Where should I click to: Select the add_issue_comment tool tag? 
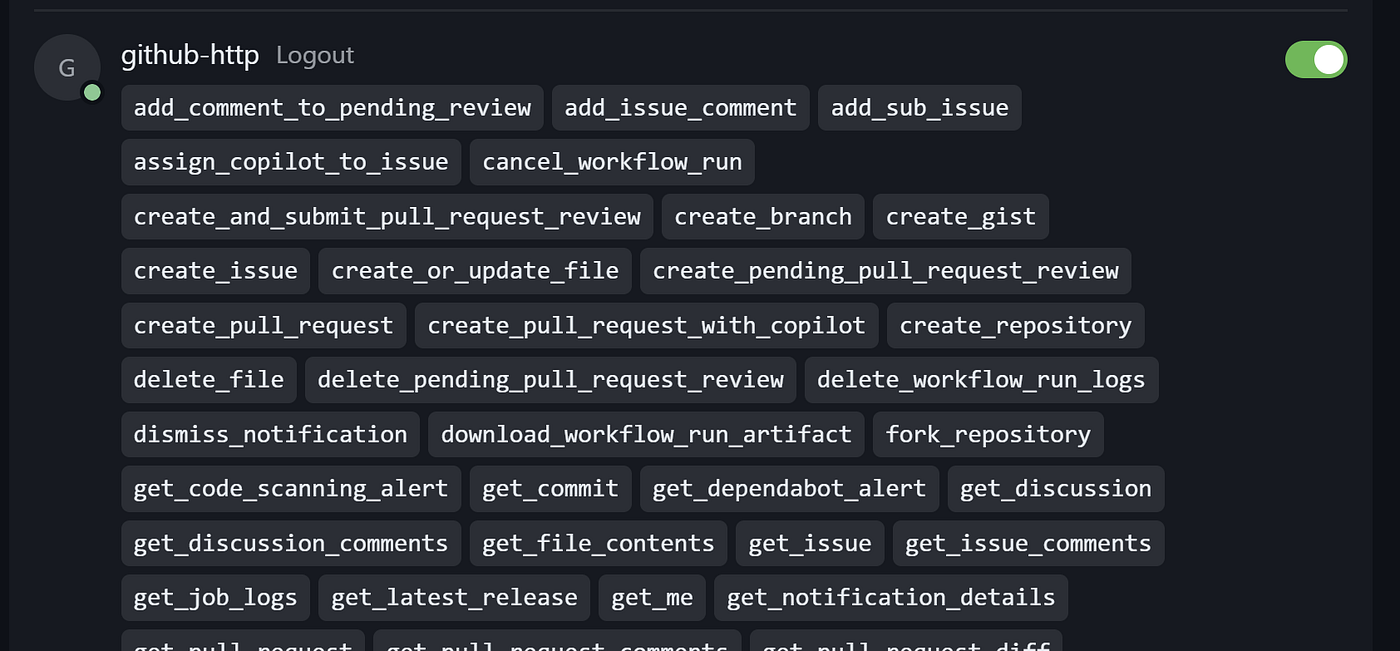[681, 108]
